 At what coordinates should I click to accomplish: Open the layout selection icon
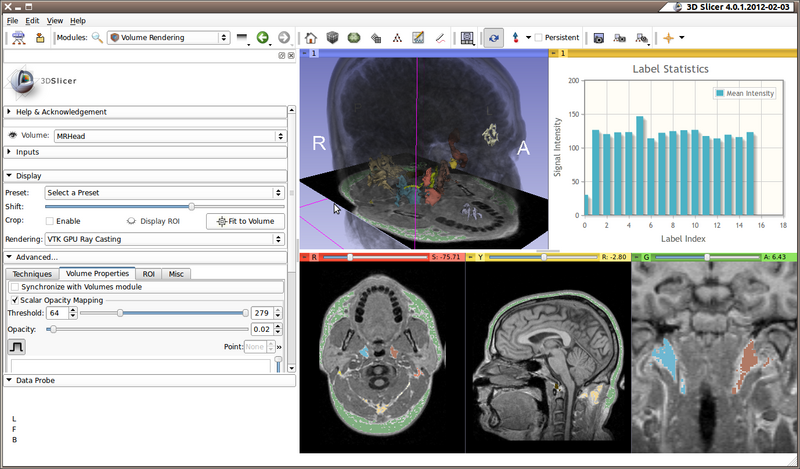pos(467,38)
